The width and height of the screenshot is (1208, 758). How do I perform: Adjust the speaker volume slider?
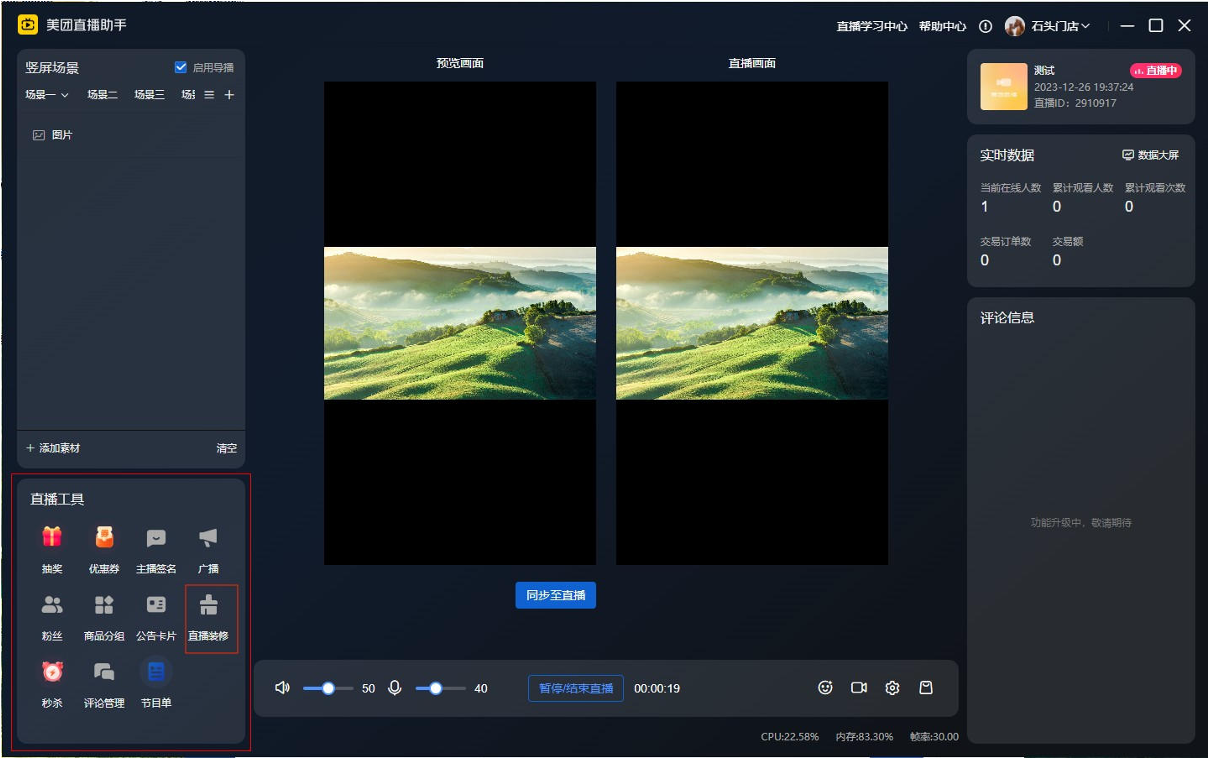click(x=328, y=688)
